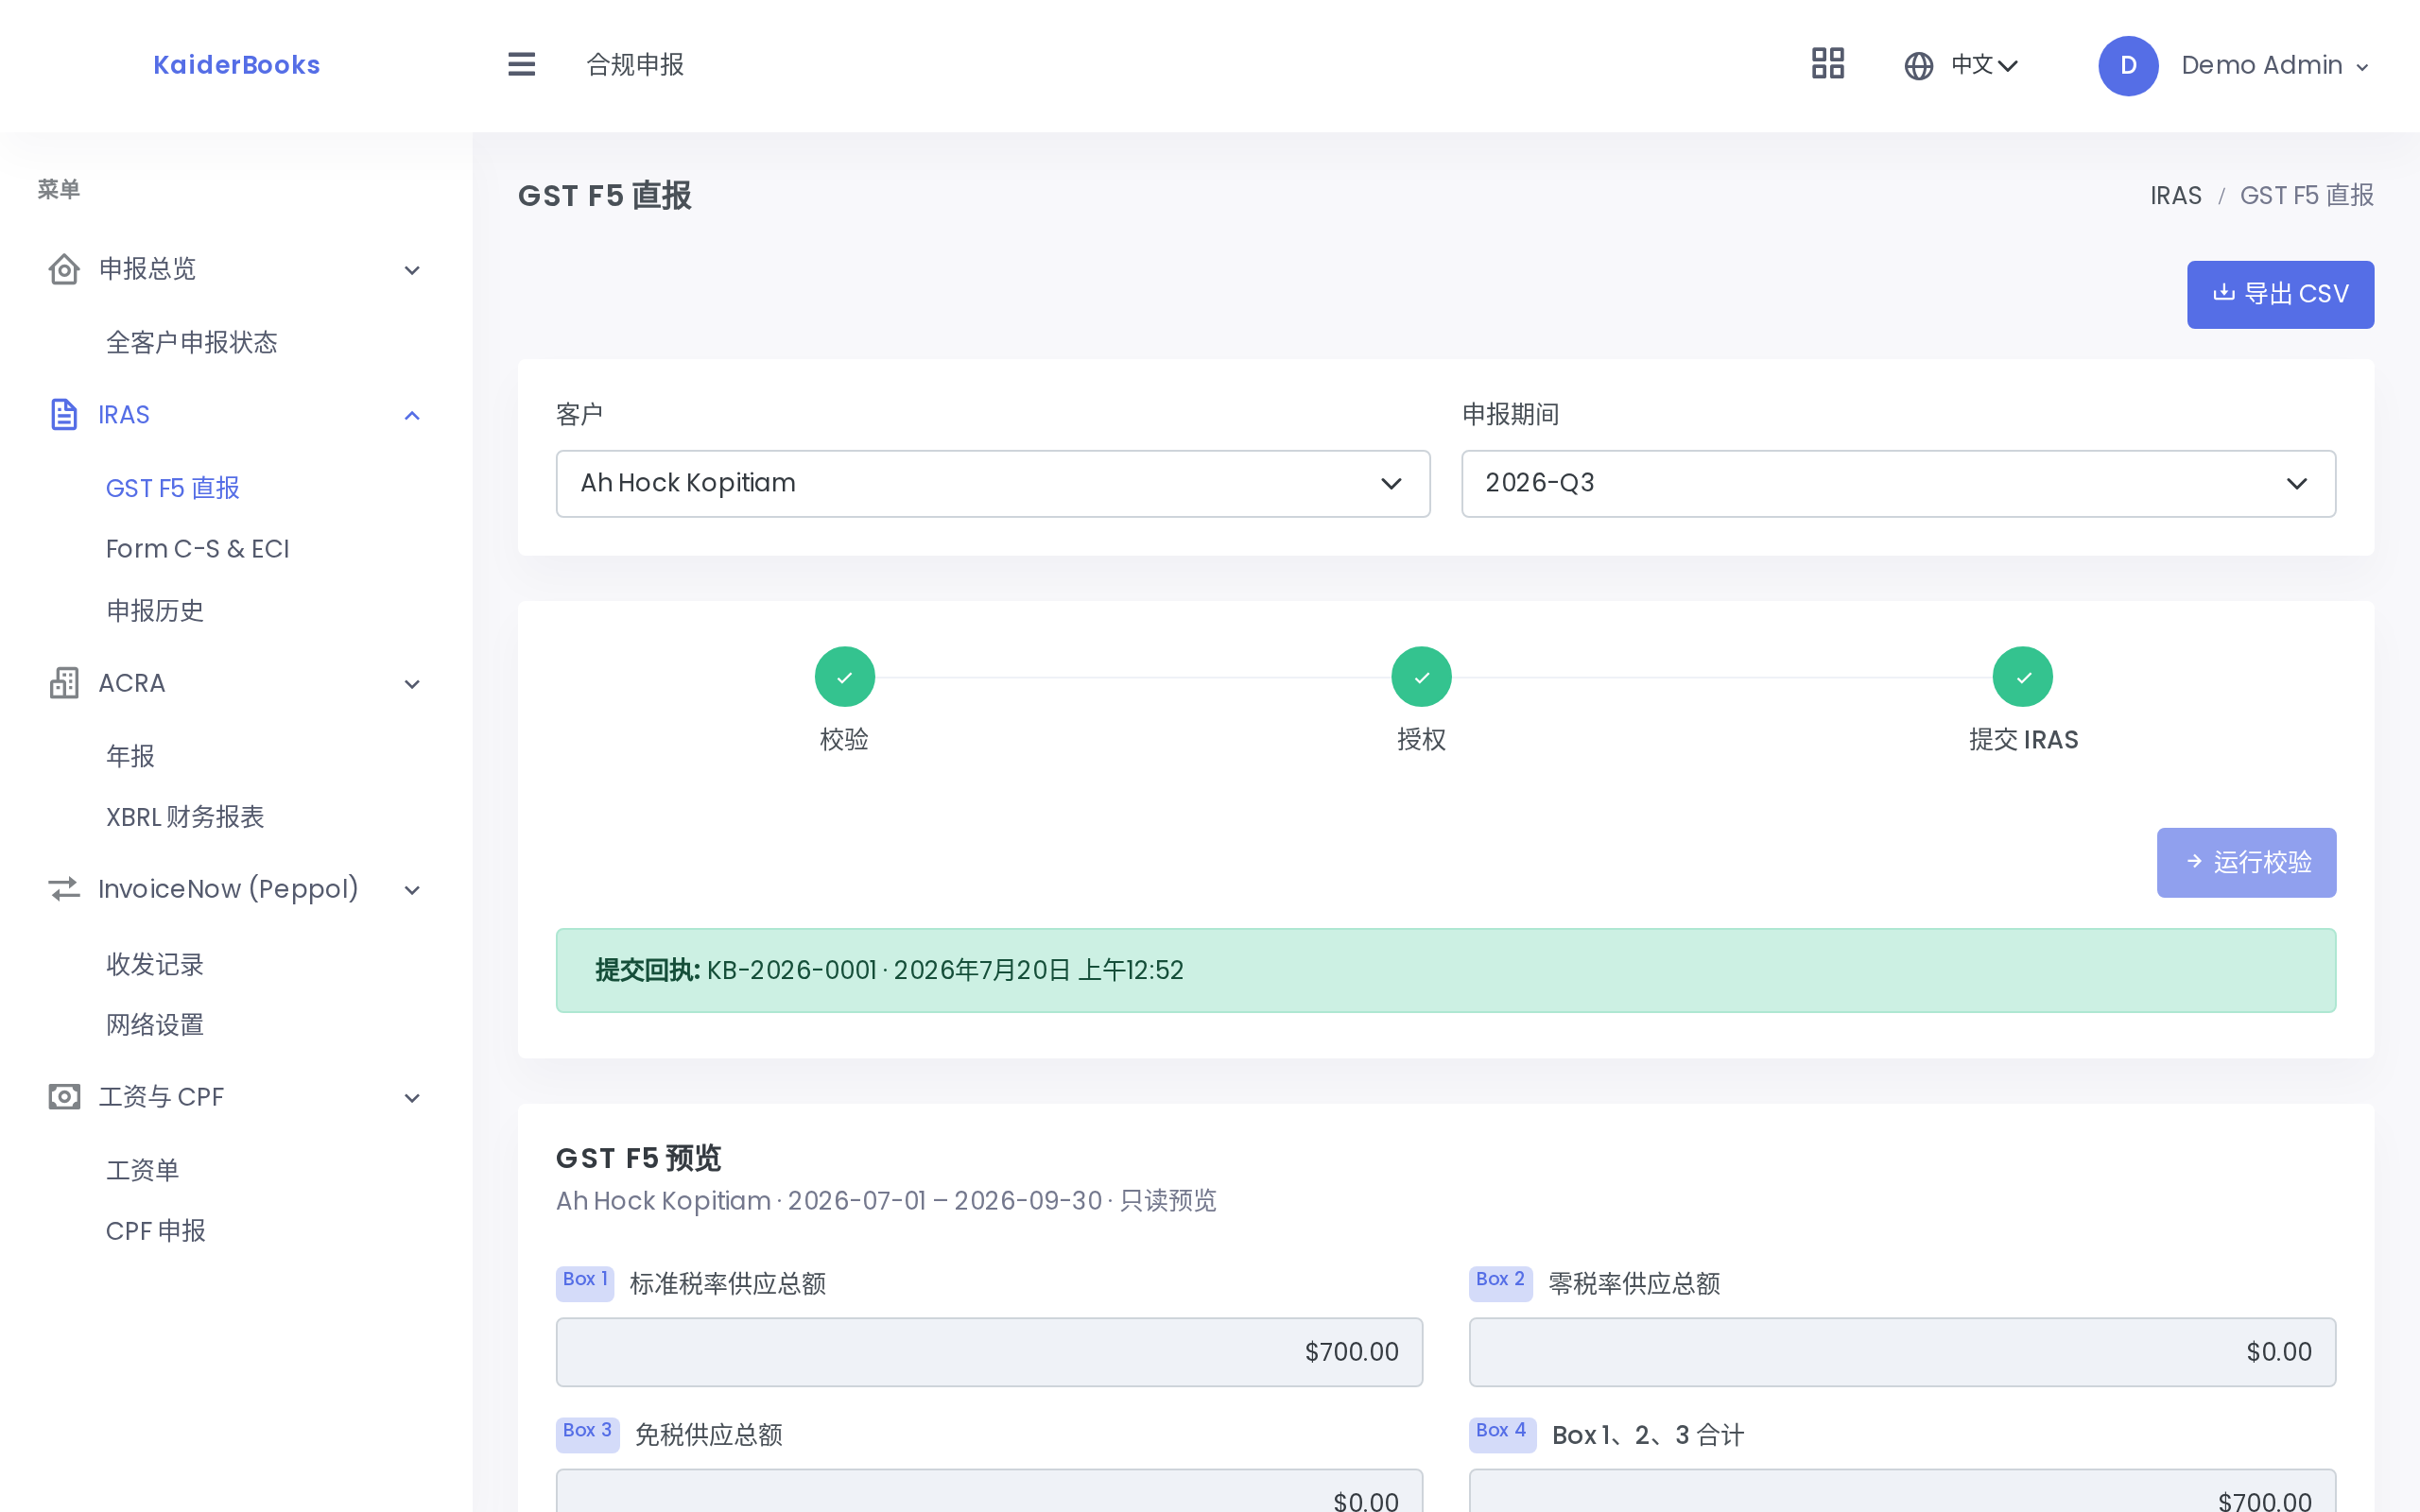Open 年报 under ACRA
Screen dimensions: 2420x1512
130,756
